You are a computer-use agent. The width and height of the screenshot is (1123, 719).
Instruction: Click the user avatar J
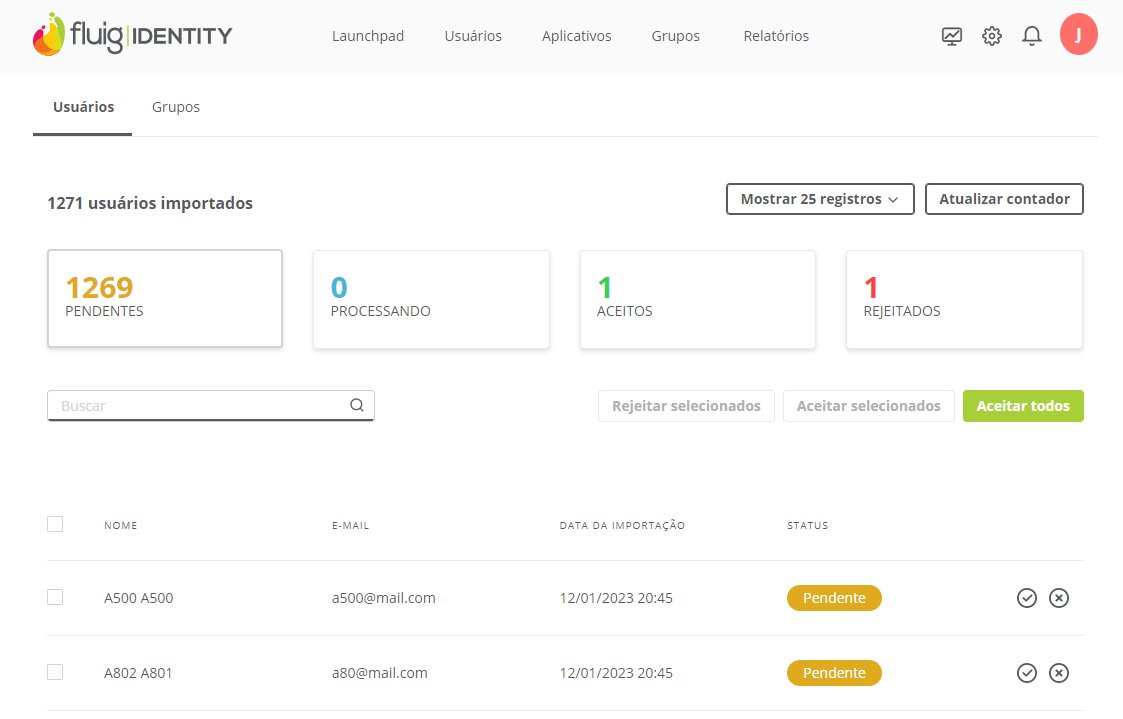click(x=1078, y=34)
